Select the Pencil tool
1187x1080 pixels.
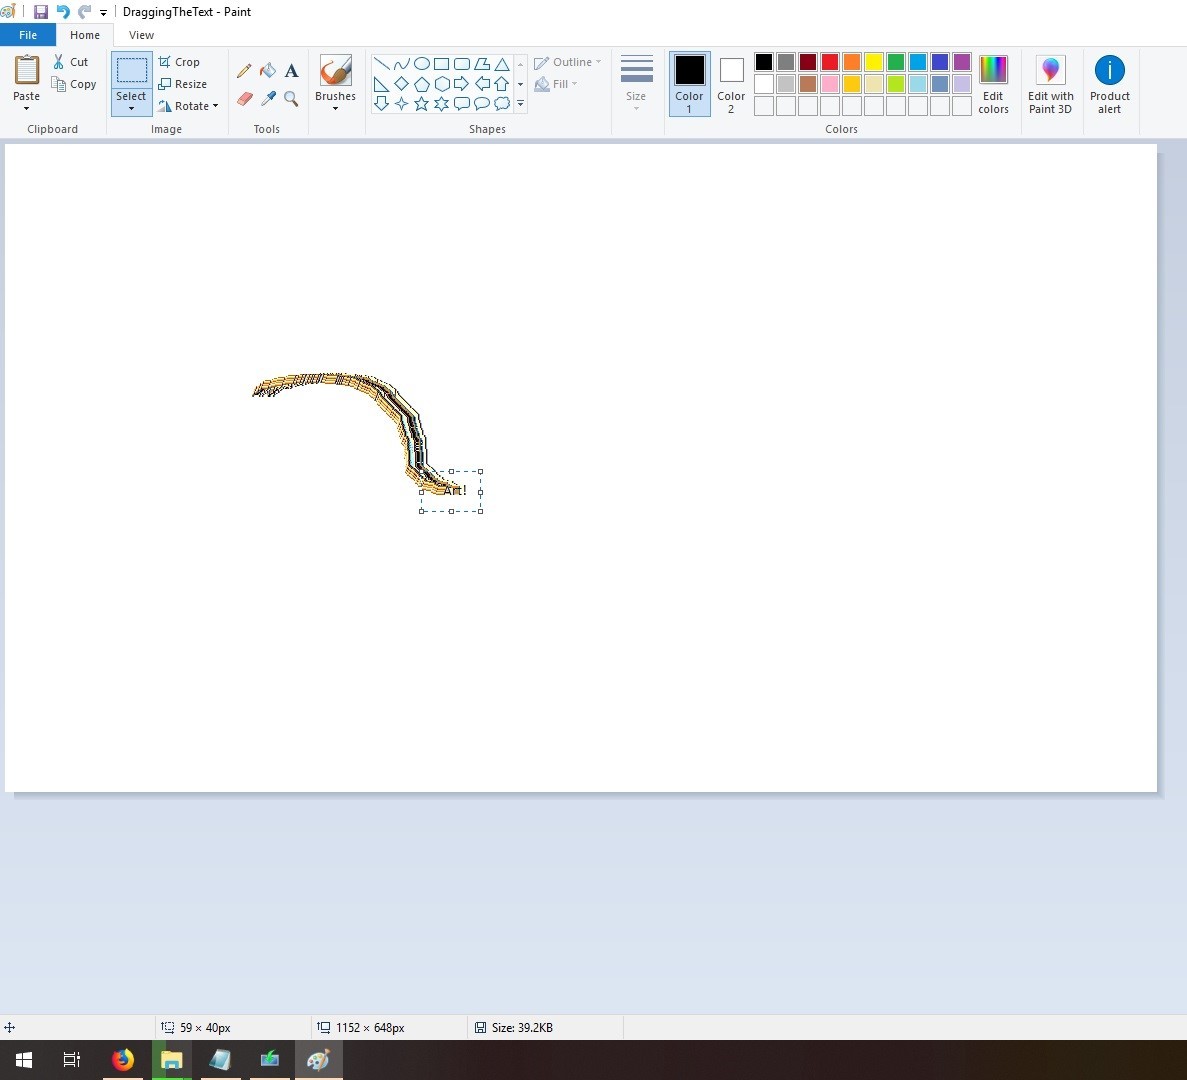tap(244, 71)
